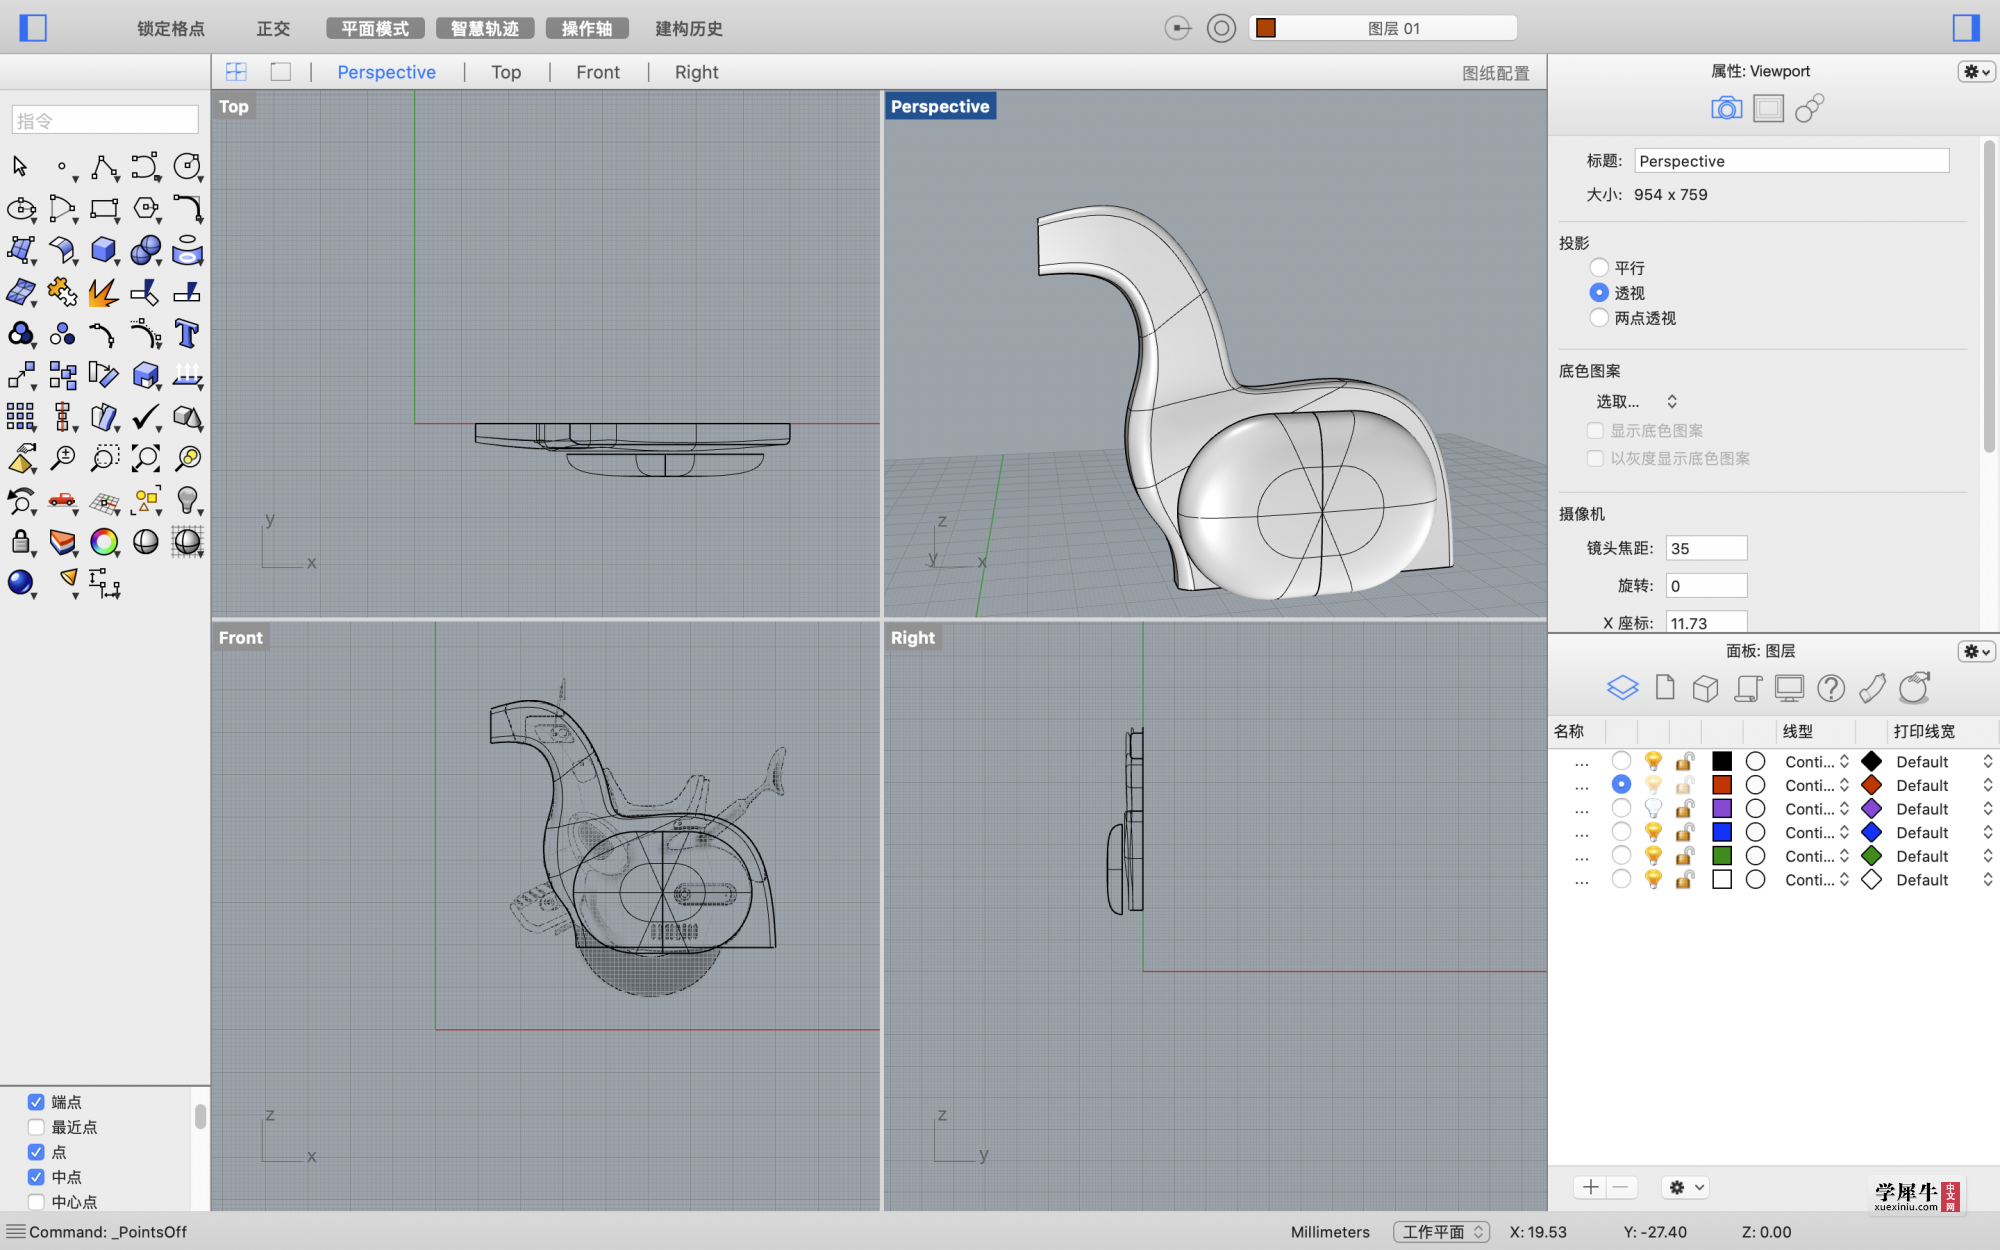Image resolution: width=2000 pixels, height=1250 pixels.
Task: Click the orange Explode tool
Action: [104, 292]
